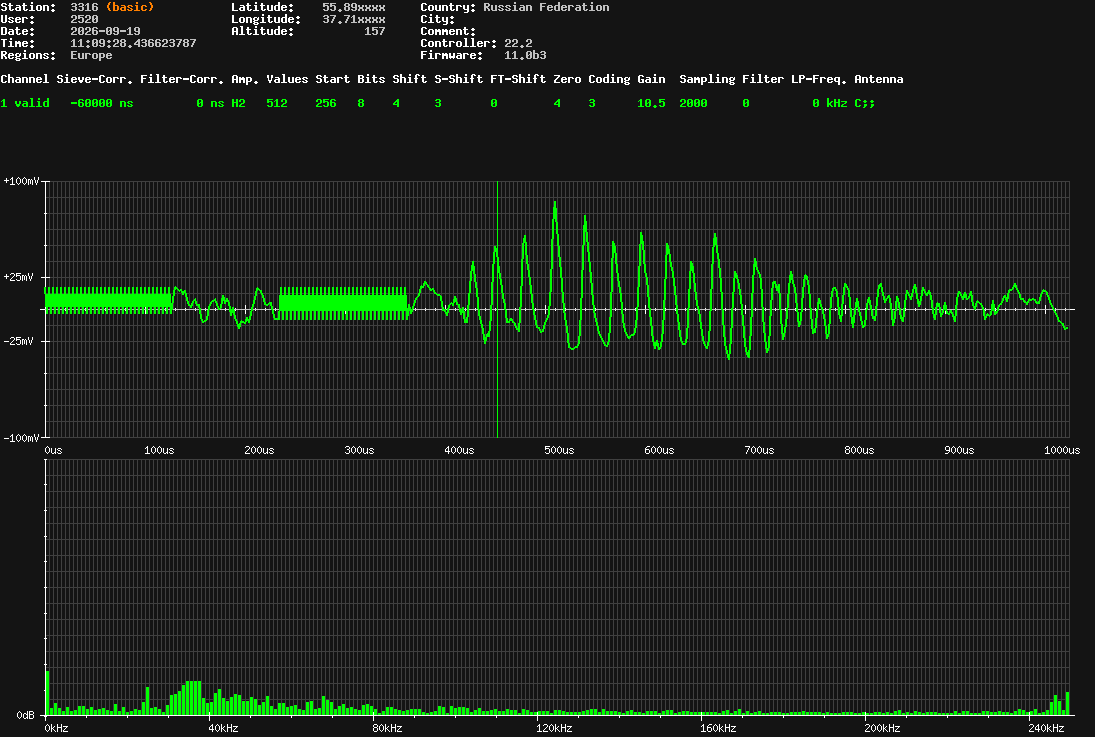
Task: Click the Sampling column header
Action: click(707, 79)
